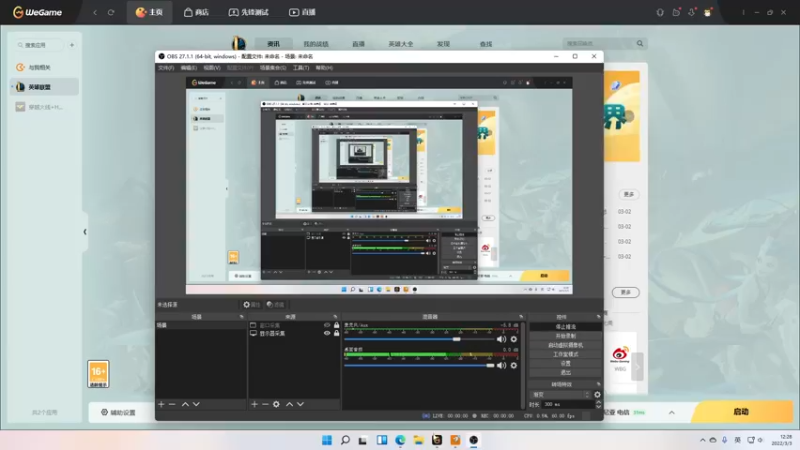Toggle visibility of 窗口采集 source
Image resolution: width=800 pixels, height=450 pixels.
tap(327, 325)
